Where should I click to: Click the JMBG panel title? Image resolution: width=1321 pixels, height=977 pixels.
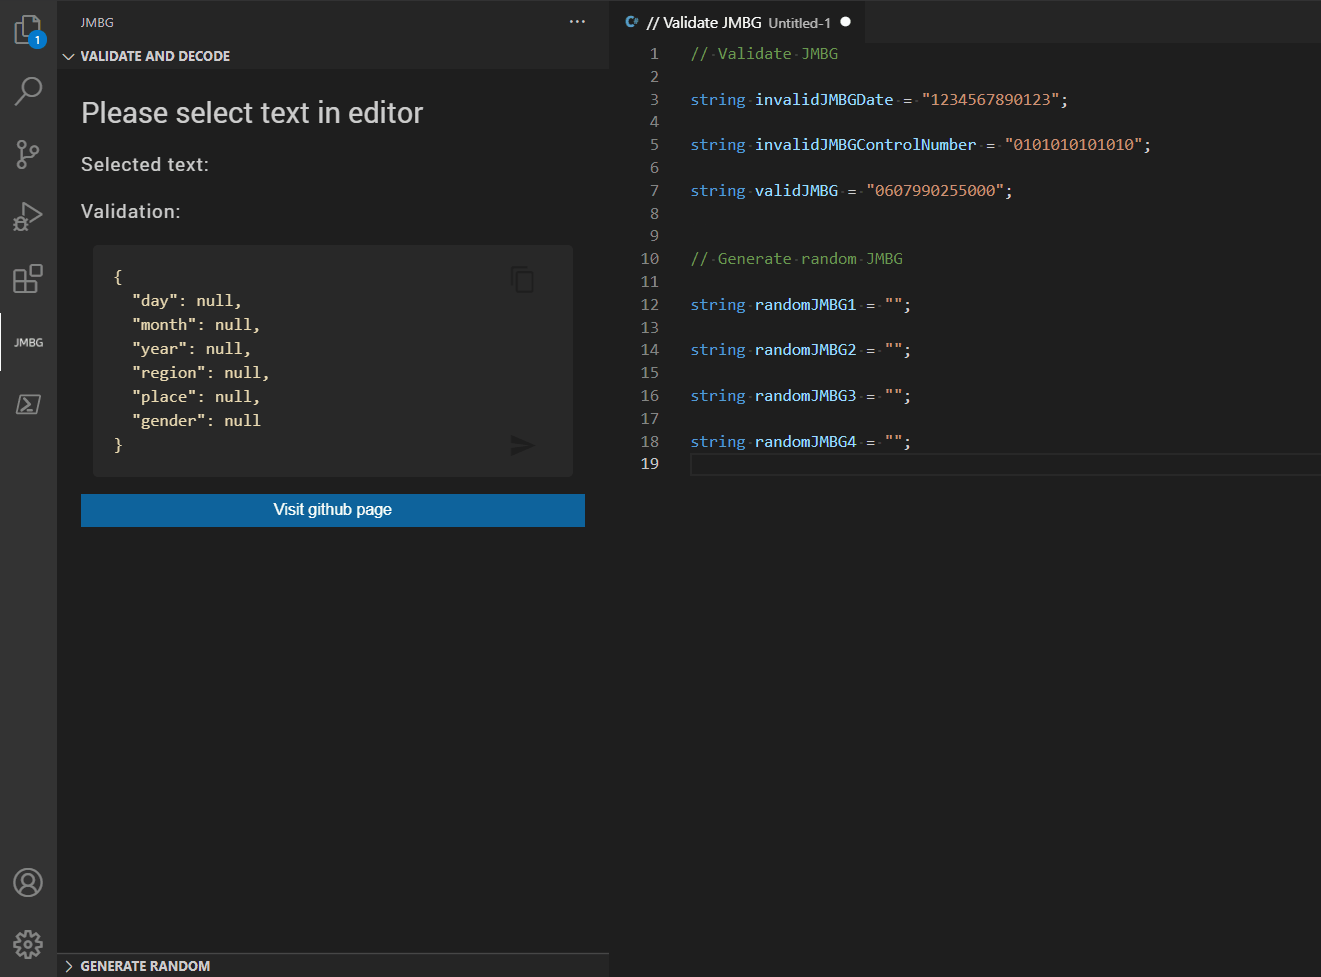[x=97, y=22]
